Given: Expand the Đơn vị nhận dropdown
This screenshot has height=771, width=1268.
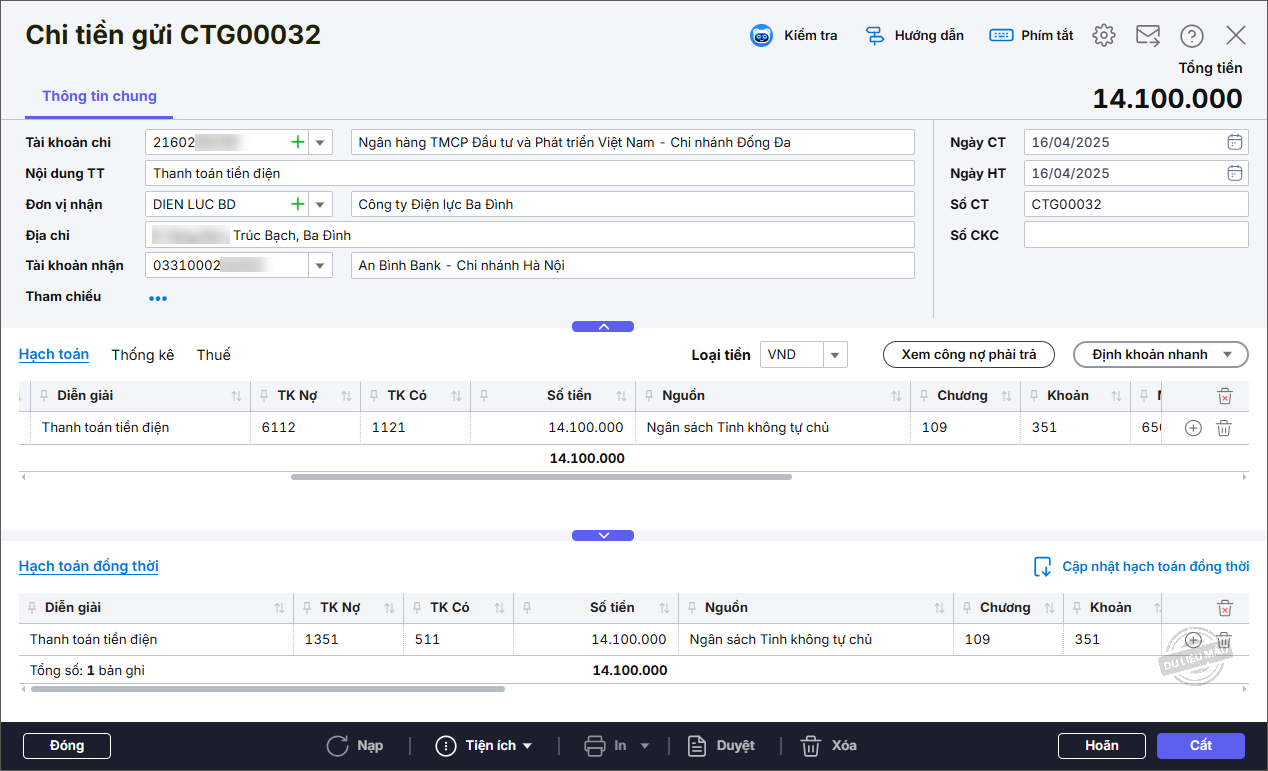Looking at the screenshot, I should click(x=320, y=205).
